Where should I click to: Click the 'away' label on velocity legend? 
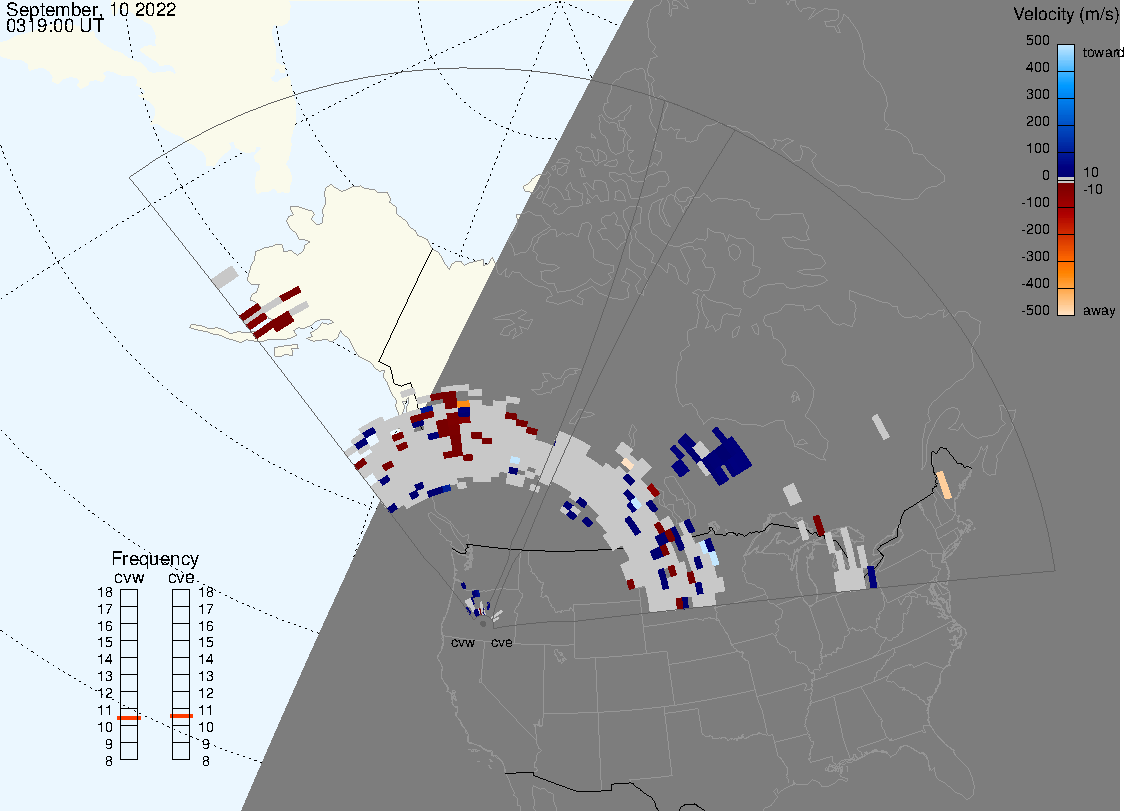1099,310
